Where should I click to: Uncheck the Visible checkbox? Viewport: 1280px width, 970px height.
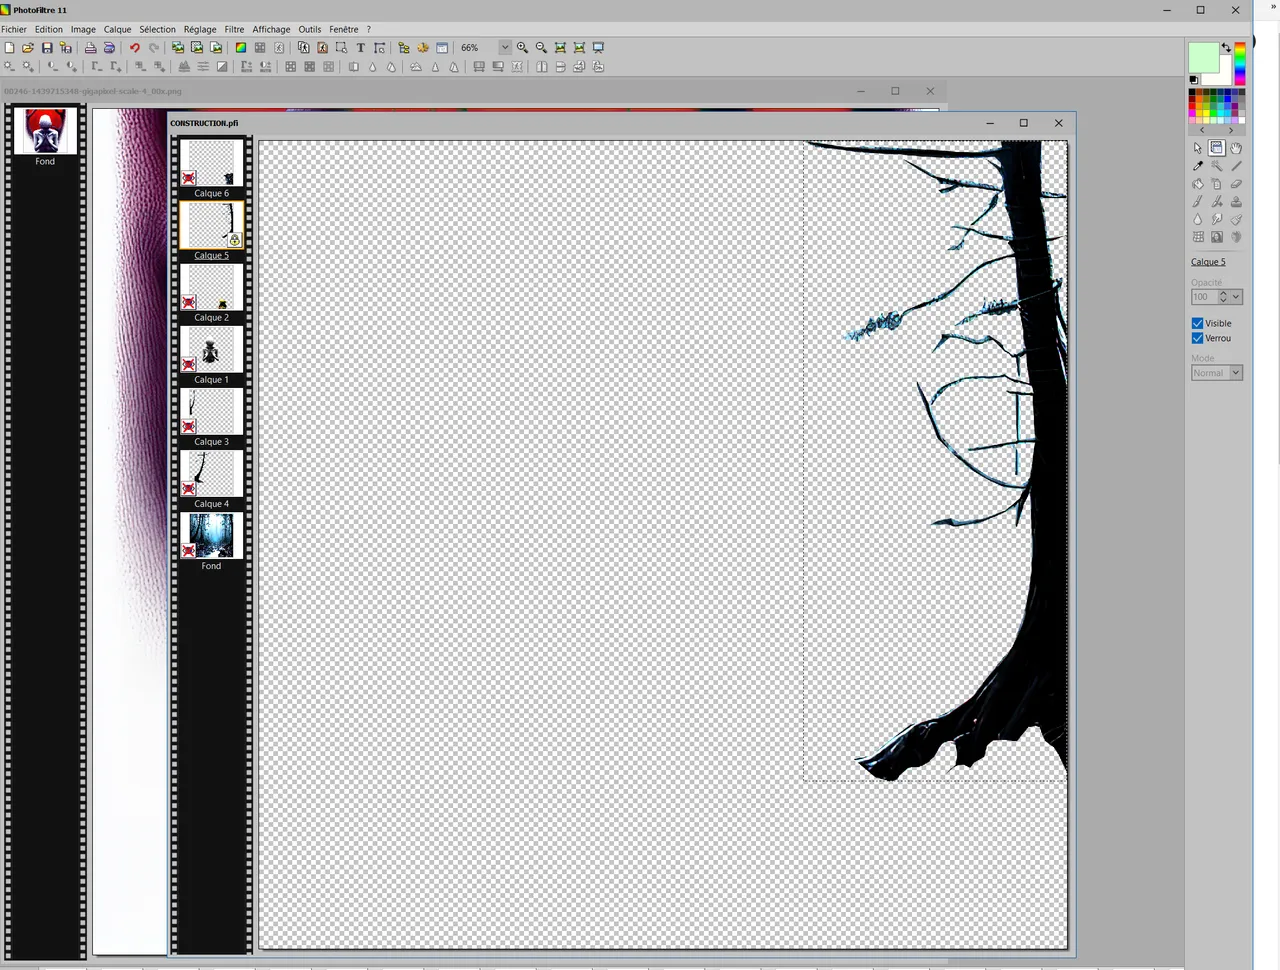tap(1197, 324)
